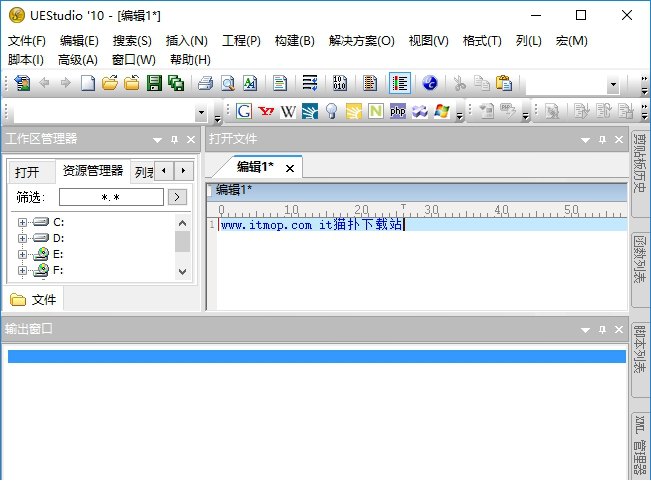
Task: Click the Google search icon
Action: (244, 111)
